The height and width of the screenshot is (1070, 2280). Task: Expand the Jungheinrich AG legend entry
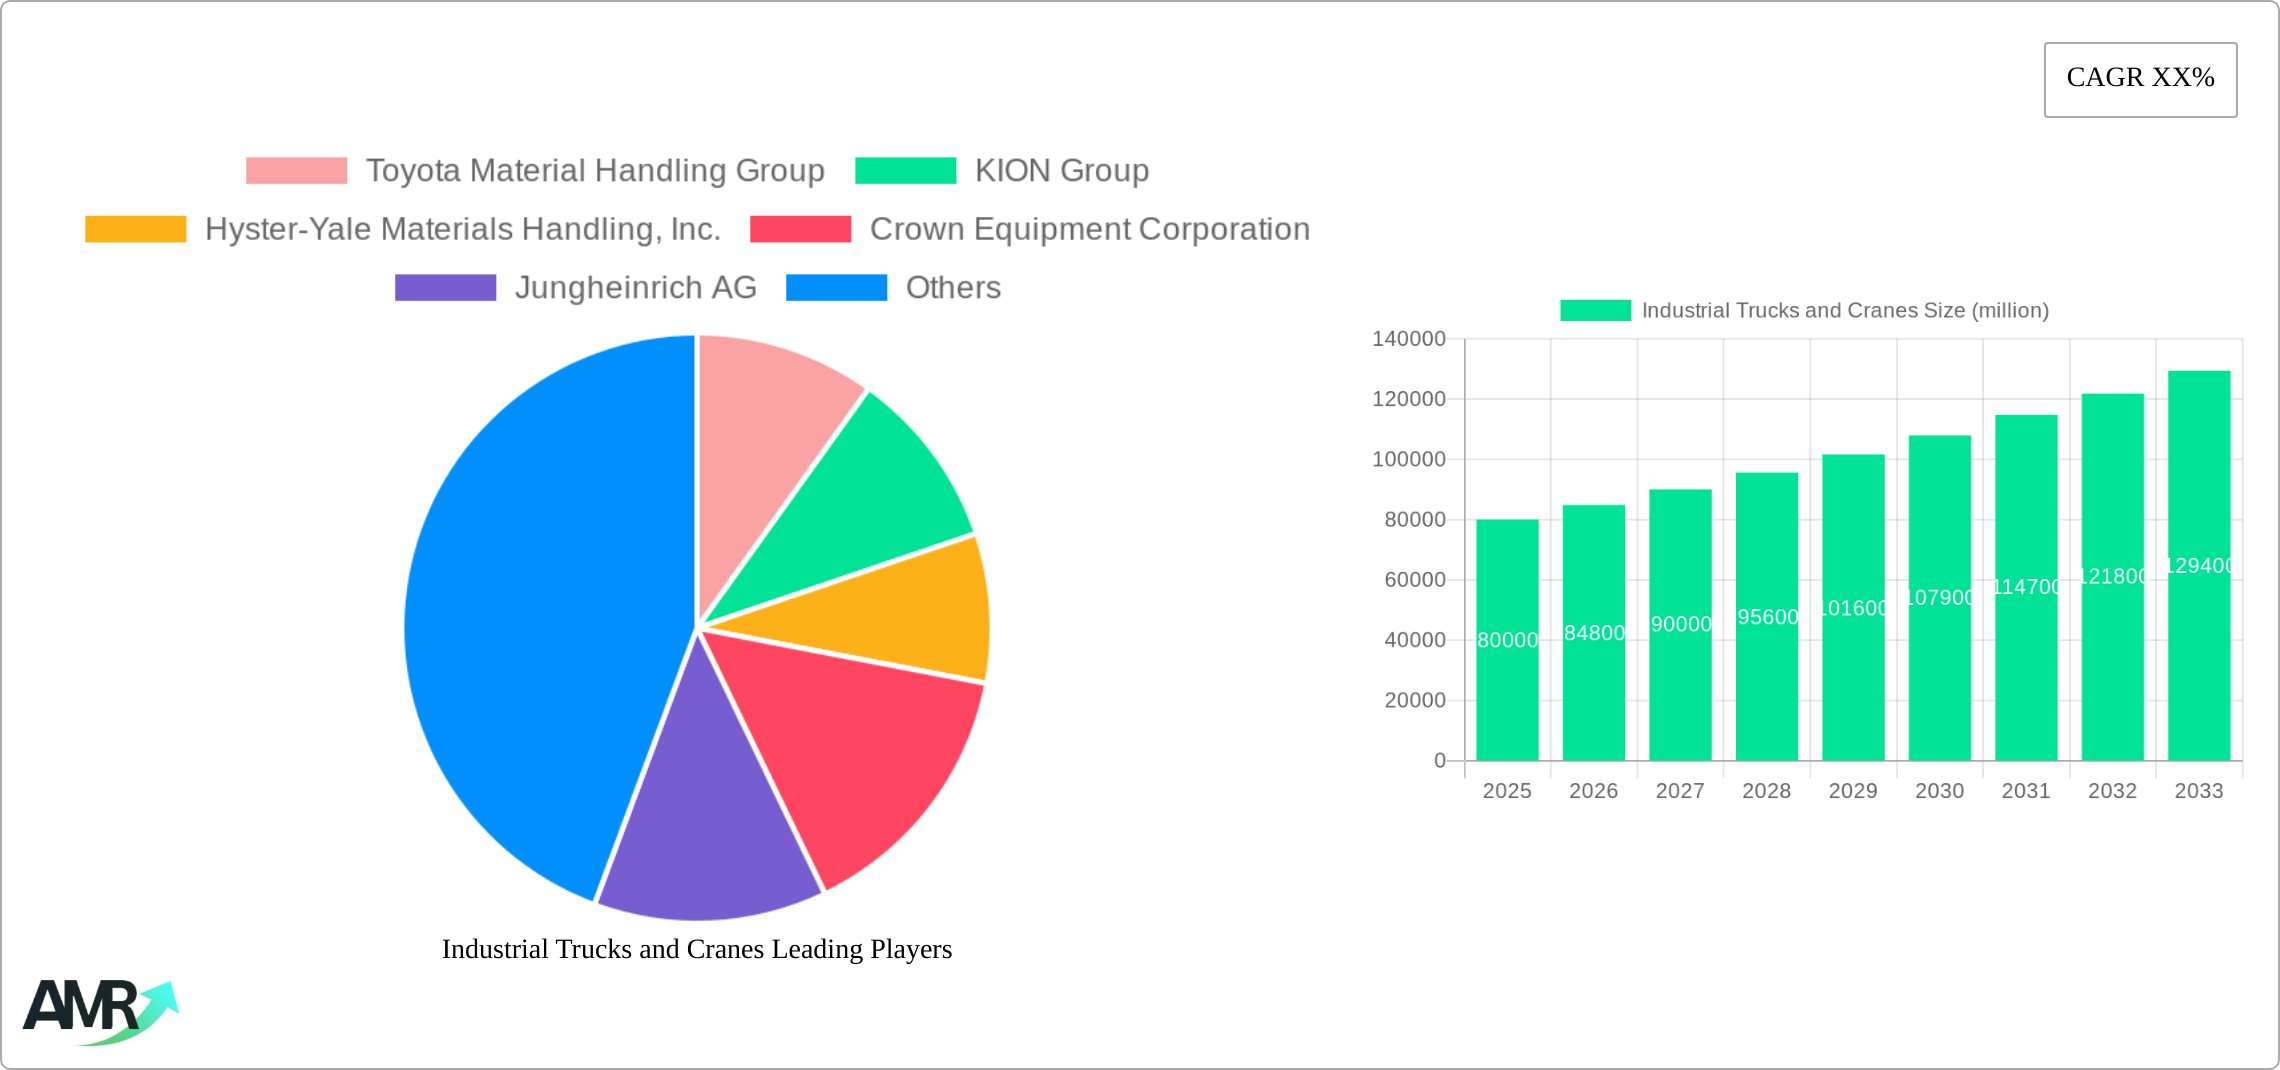637,287
